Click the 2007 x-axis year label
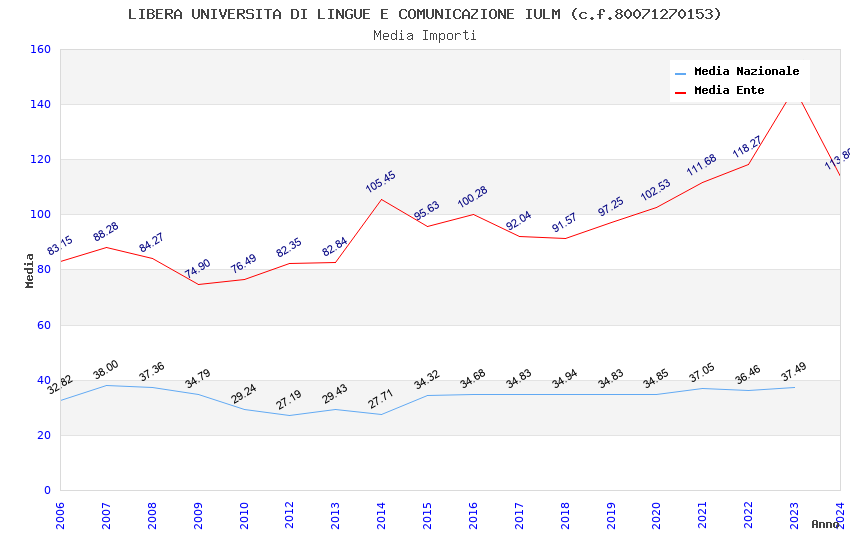This screenshot has width=850, height=550. [x=106, y=515]
